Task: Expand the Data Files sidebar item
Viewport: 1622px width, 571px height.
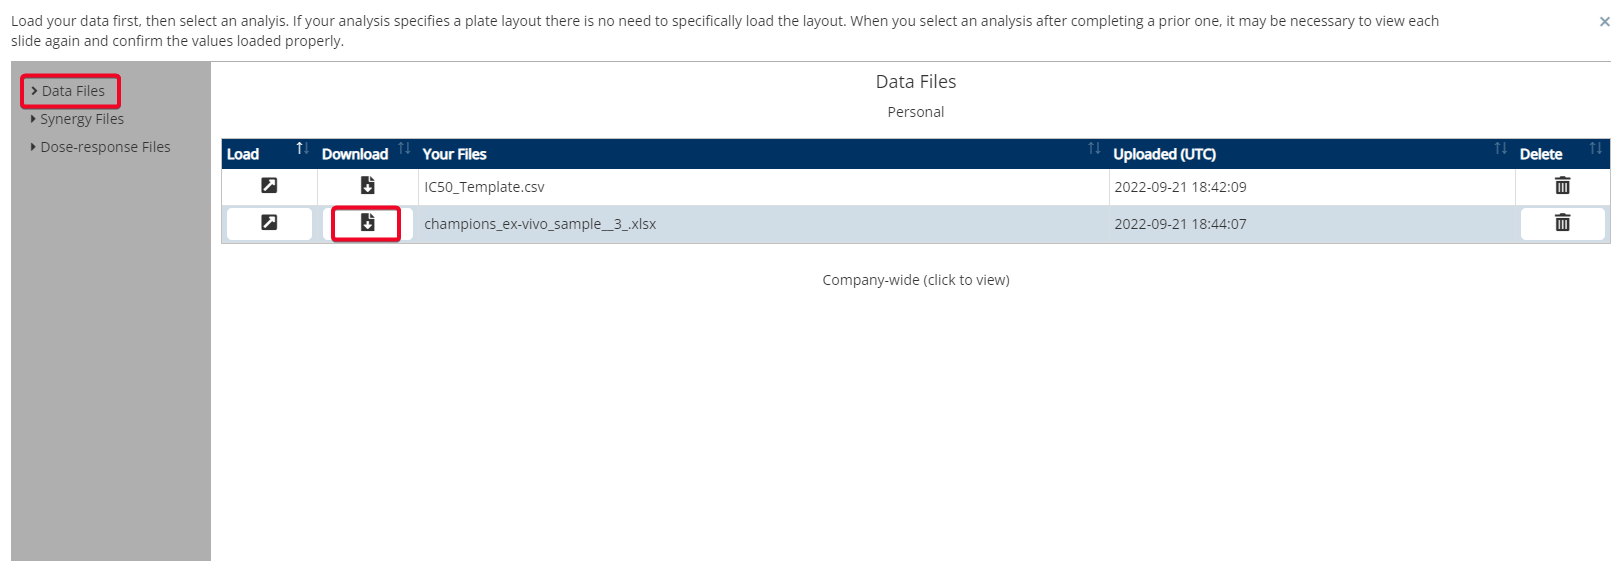Action: [x=68, y=91]
